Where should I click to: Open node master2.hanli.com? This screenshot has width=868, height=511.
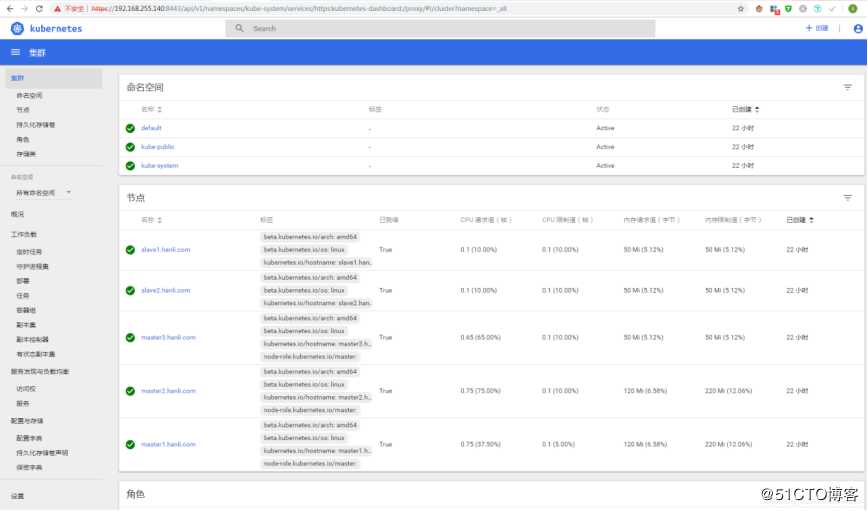(168, 391)
